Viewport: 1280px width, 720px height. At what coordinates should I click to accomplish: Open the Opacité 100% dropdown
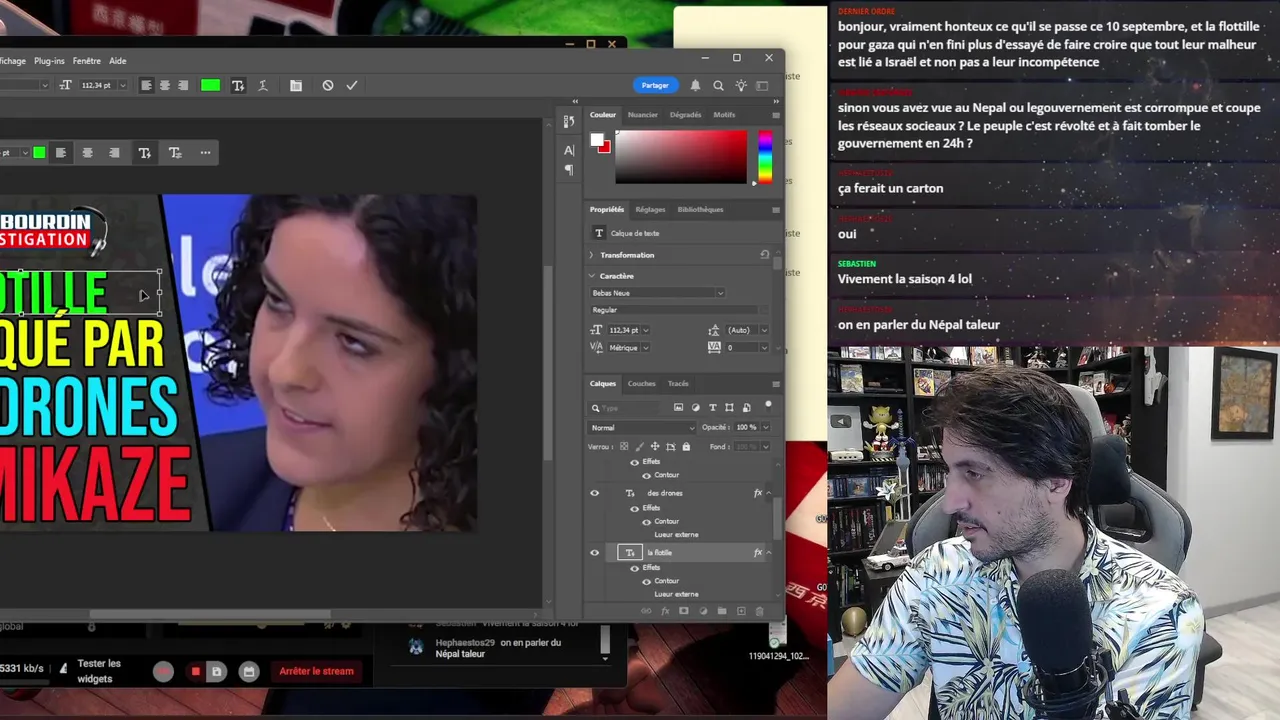pos(766,427)
